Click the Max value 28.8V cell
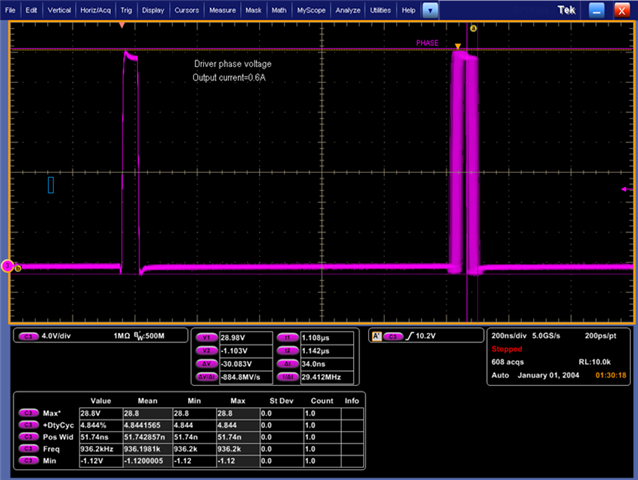This screenshot has height=480, width=638. [101, 413]
